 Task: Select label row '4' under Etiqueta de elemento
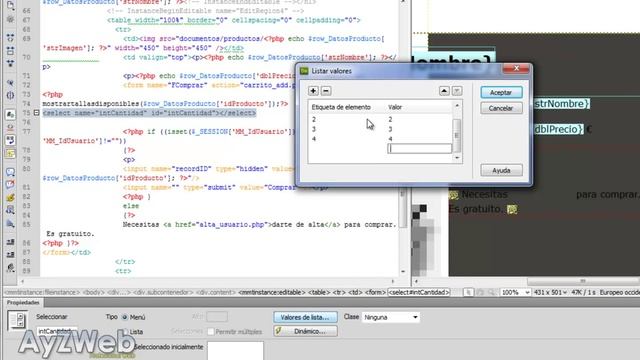point(313,139)
